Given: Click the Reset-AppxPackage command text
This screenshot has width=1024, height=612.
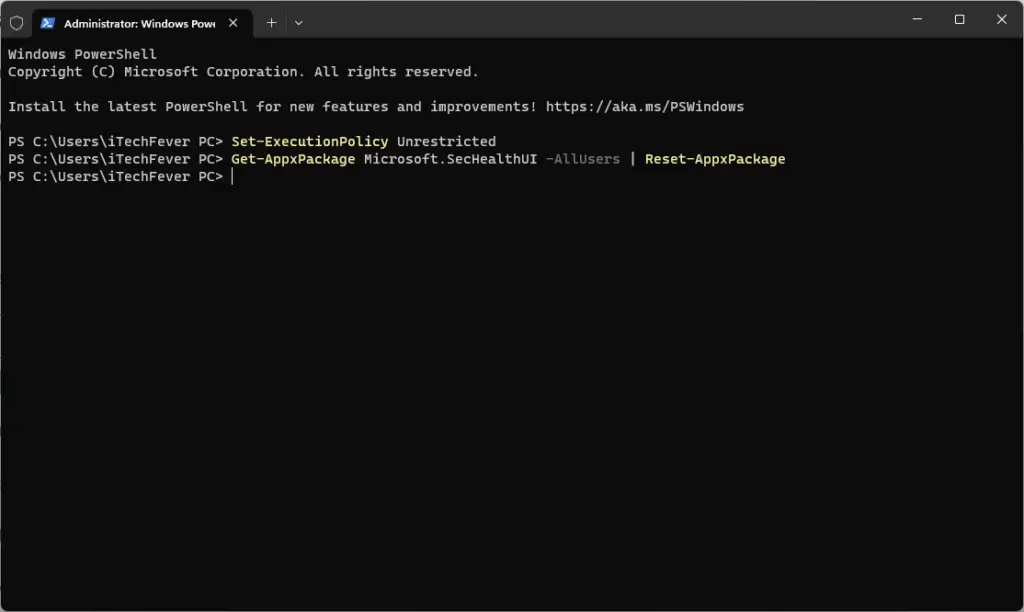Looking at the screenshot, I should point(715,159).
